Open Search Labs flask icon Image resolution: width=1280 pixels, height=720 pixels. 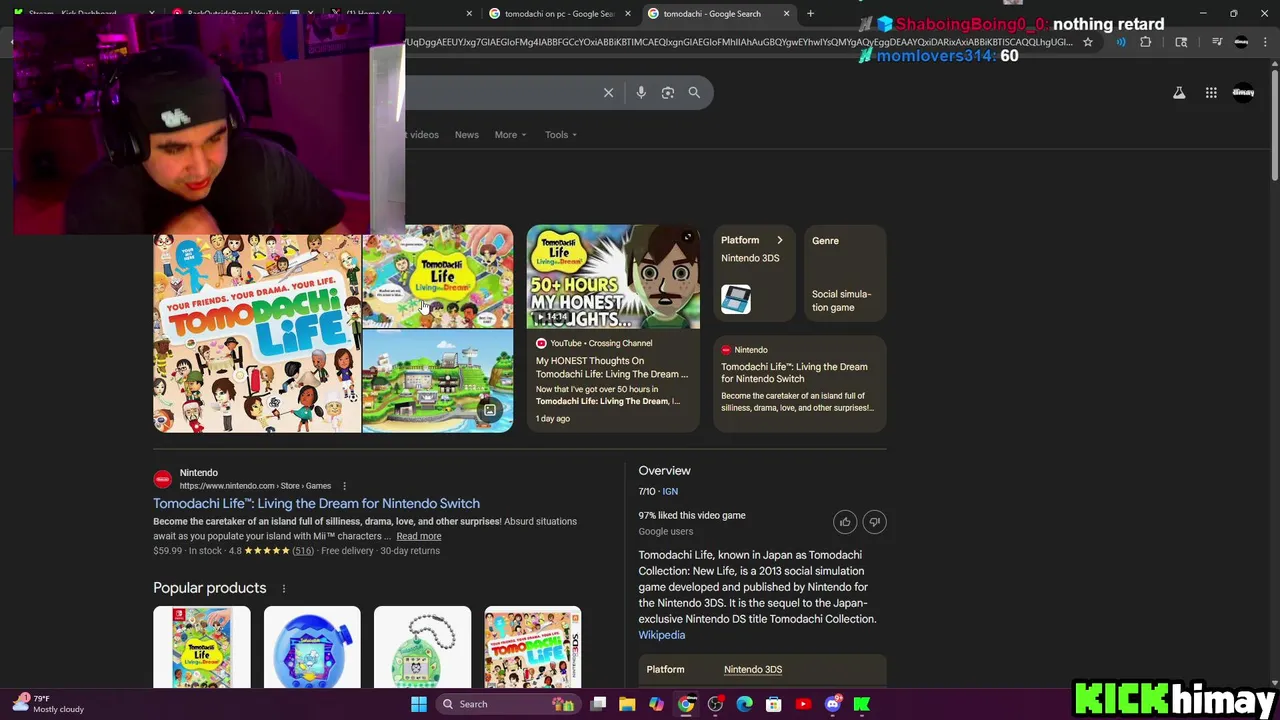click(1179, 92)
